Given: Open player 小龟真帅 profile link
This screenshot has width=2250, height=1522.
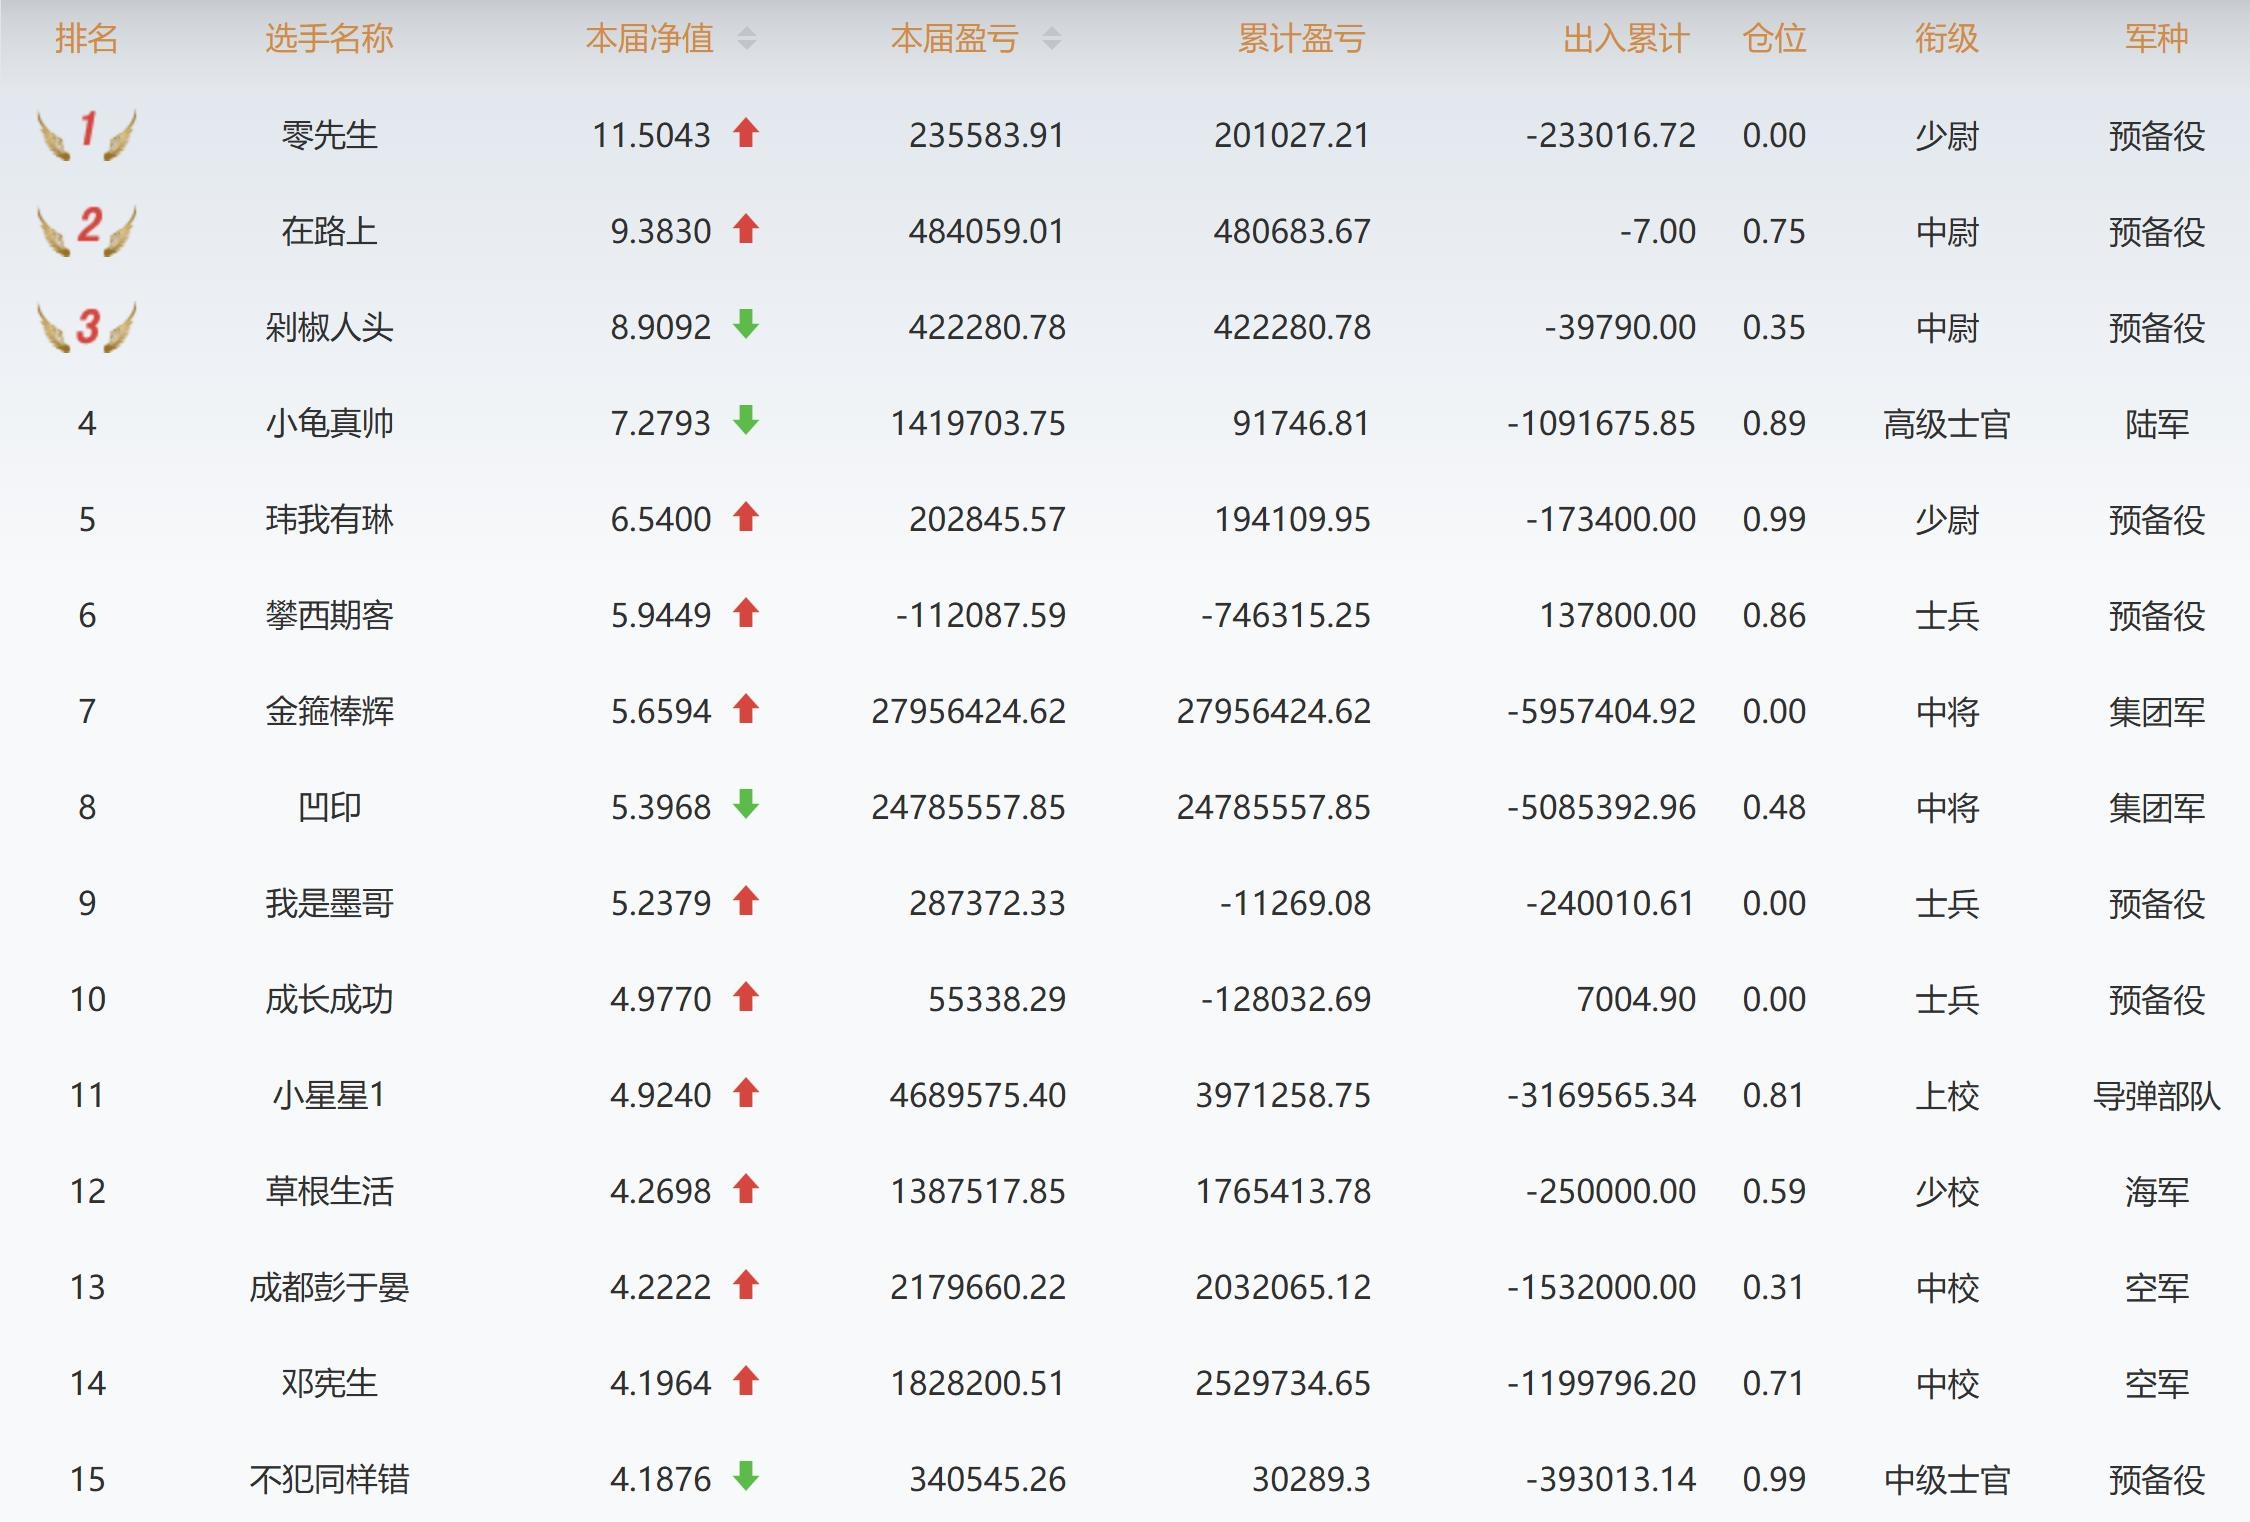Looking at the screenshot, I should click(x=329, y=423).
